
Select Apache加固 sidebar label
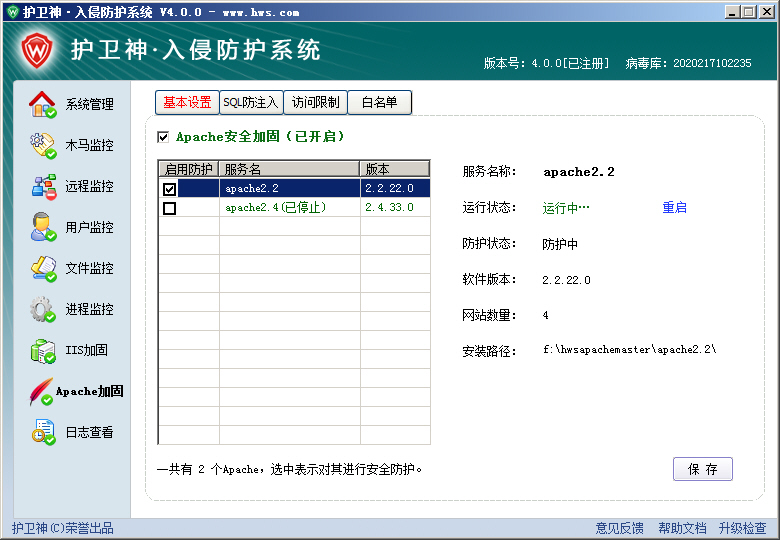(x=90, y=391)
